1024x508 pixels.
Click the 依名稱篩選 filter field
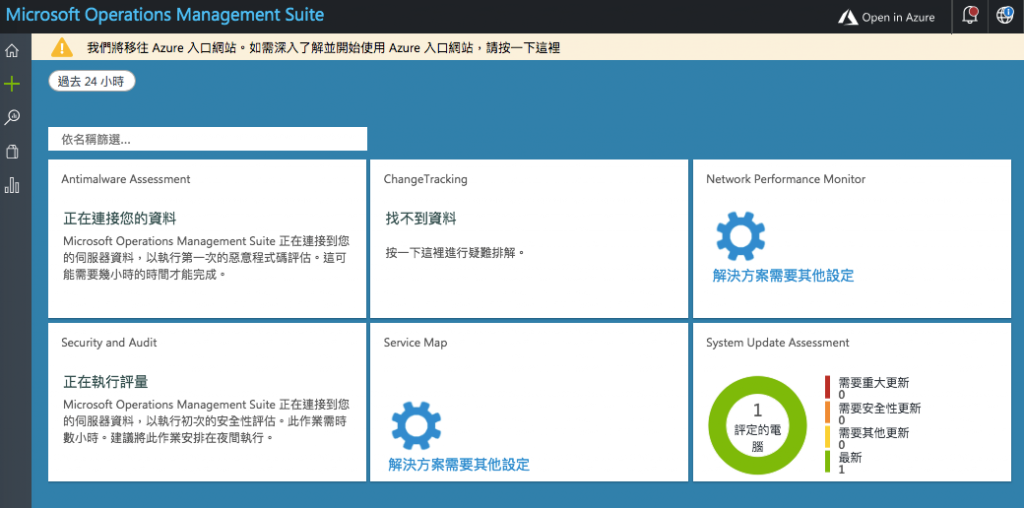click(x=208, y=139)
